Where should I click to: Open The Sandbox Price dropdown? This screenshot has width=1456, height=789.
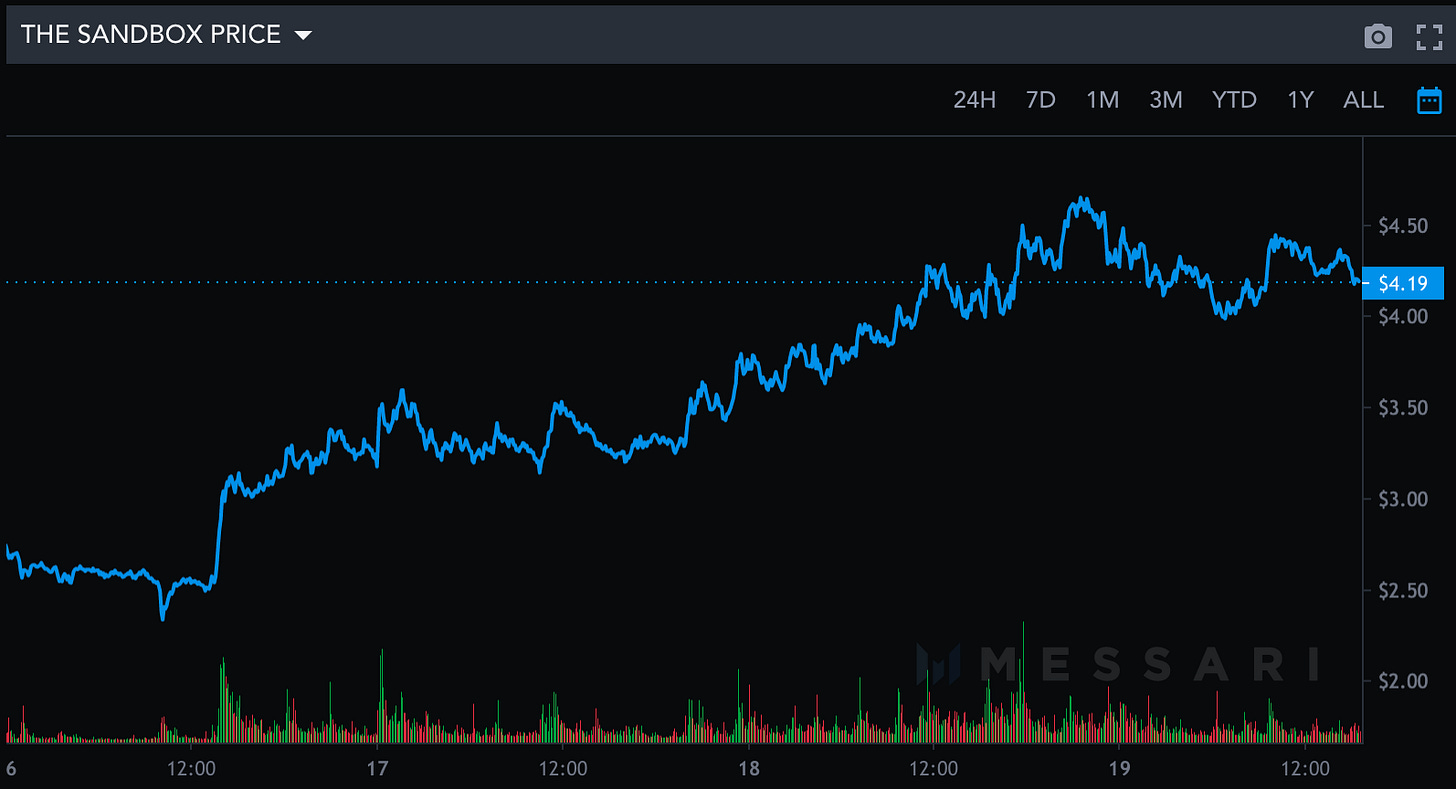[x=166, y=34]
